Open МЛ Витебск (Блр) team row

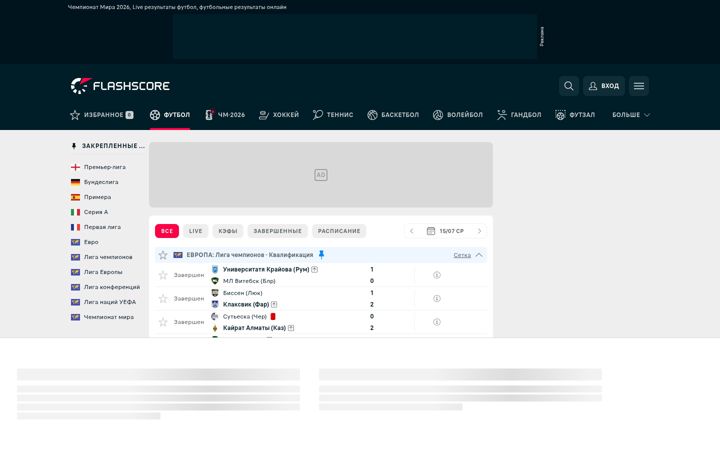coord(244,281)
